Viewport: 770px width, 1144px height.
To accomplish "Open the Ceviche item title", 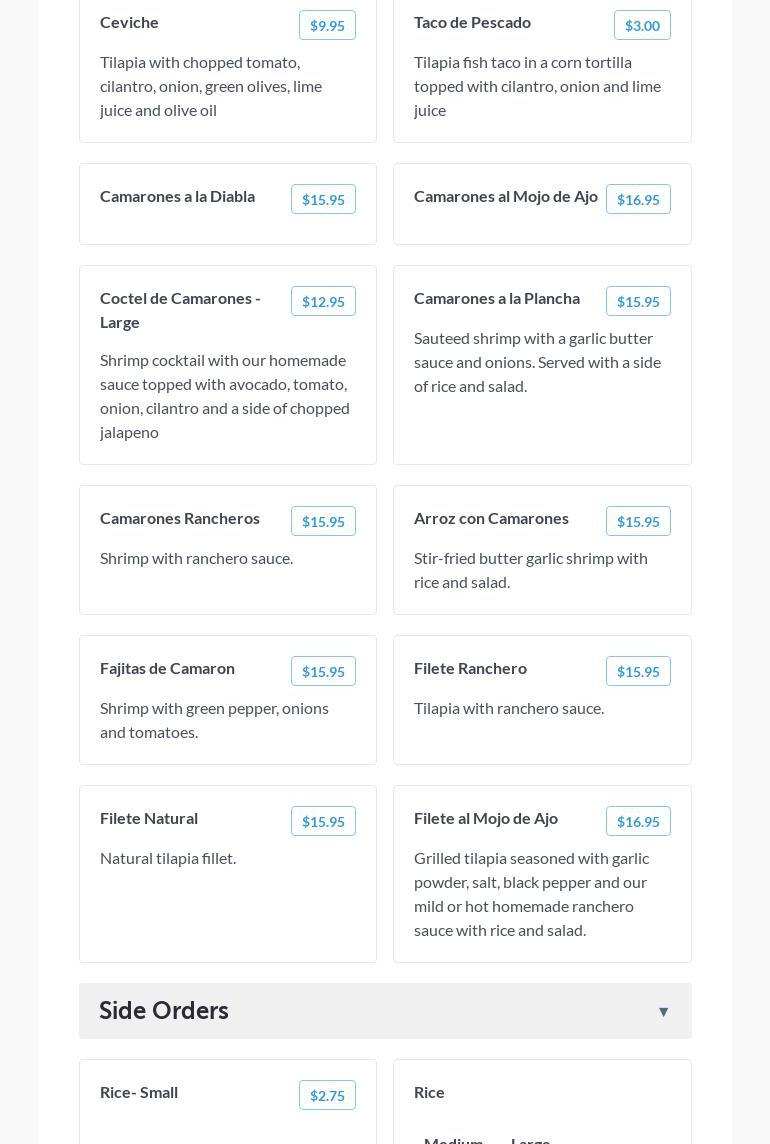I will pyautogui.click(x=129, y=22).
